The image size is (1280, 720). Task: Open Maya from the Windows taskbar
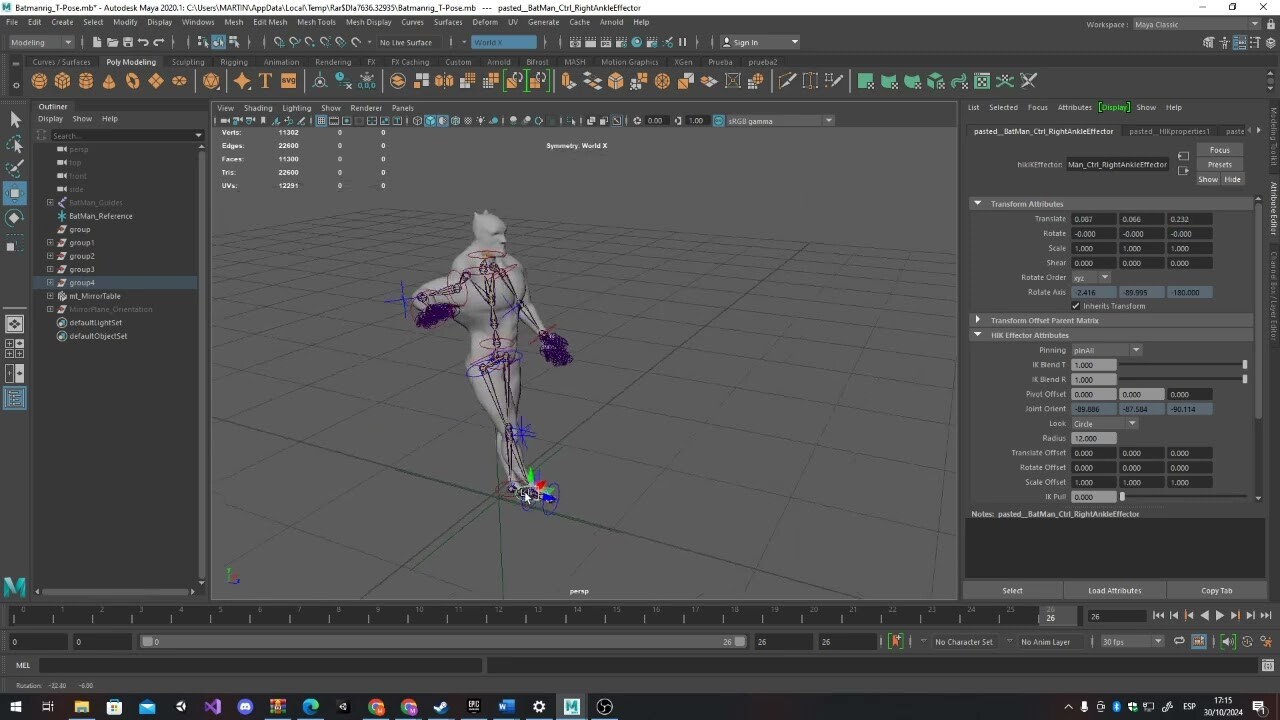pos(571,707)
